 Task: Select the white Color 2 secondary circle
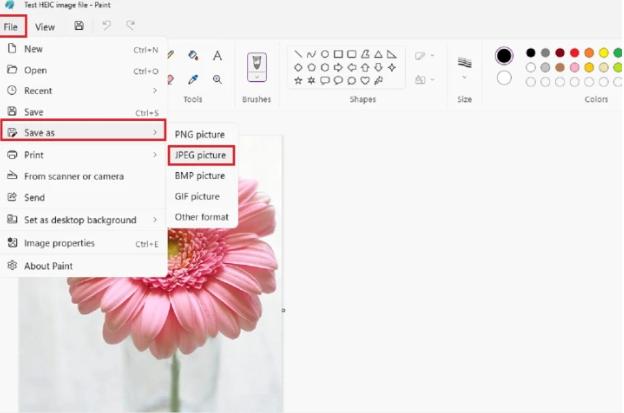[504, 78]
